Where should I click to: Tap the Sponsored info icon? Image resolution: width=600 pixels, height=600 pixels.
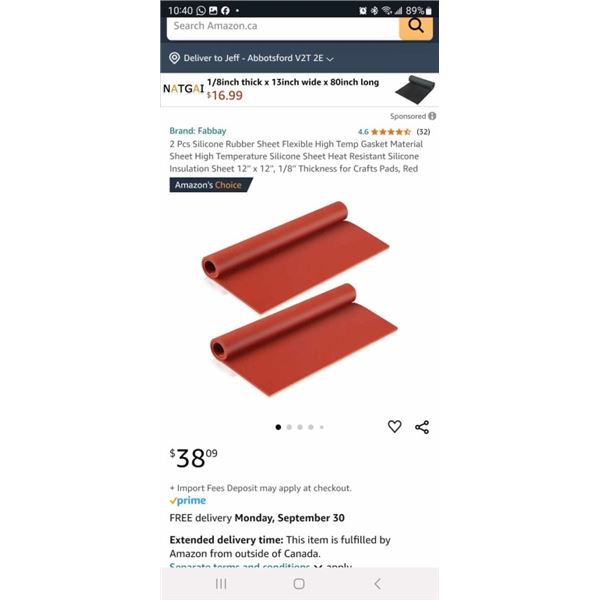tap(432, 116)
